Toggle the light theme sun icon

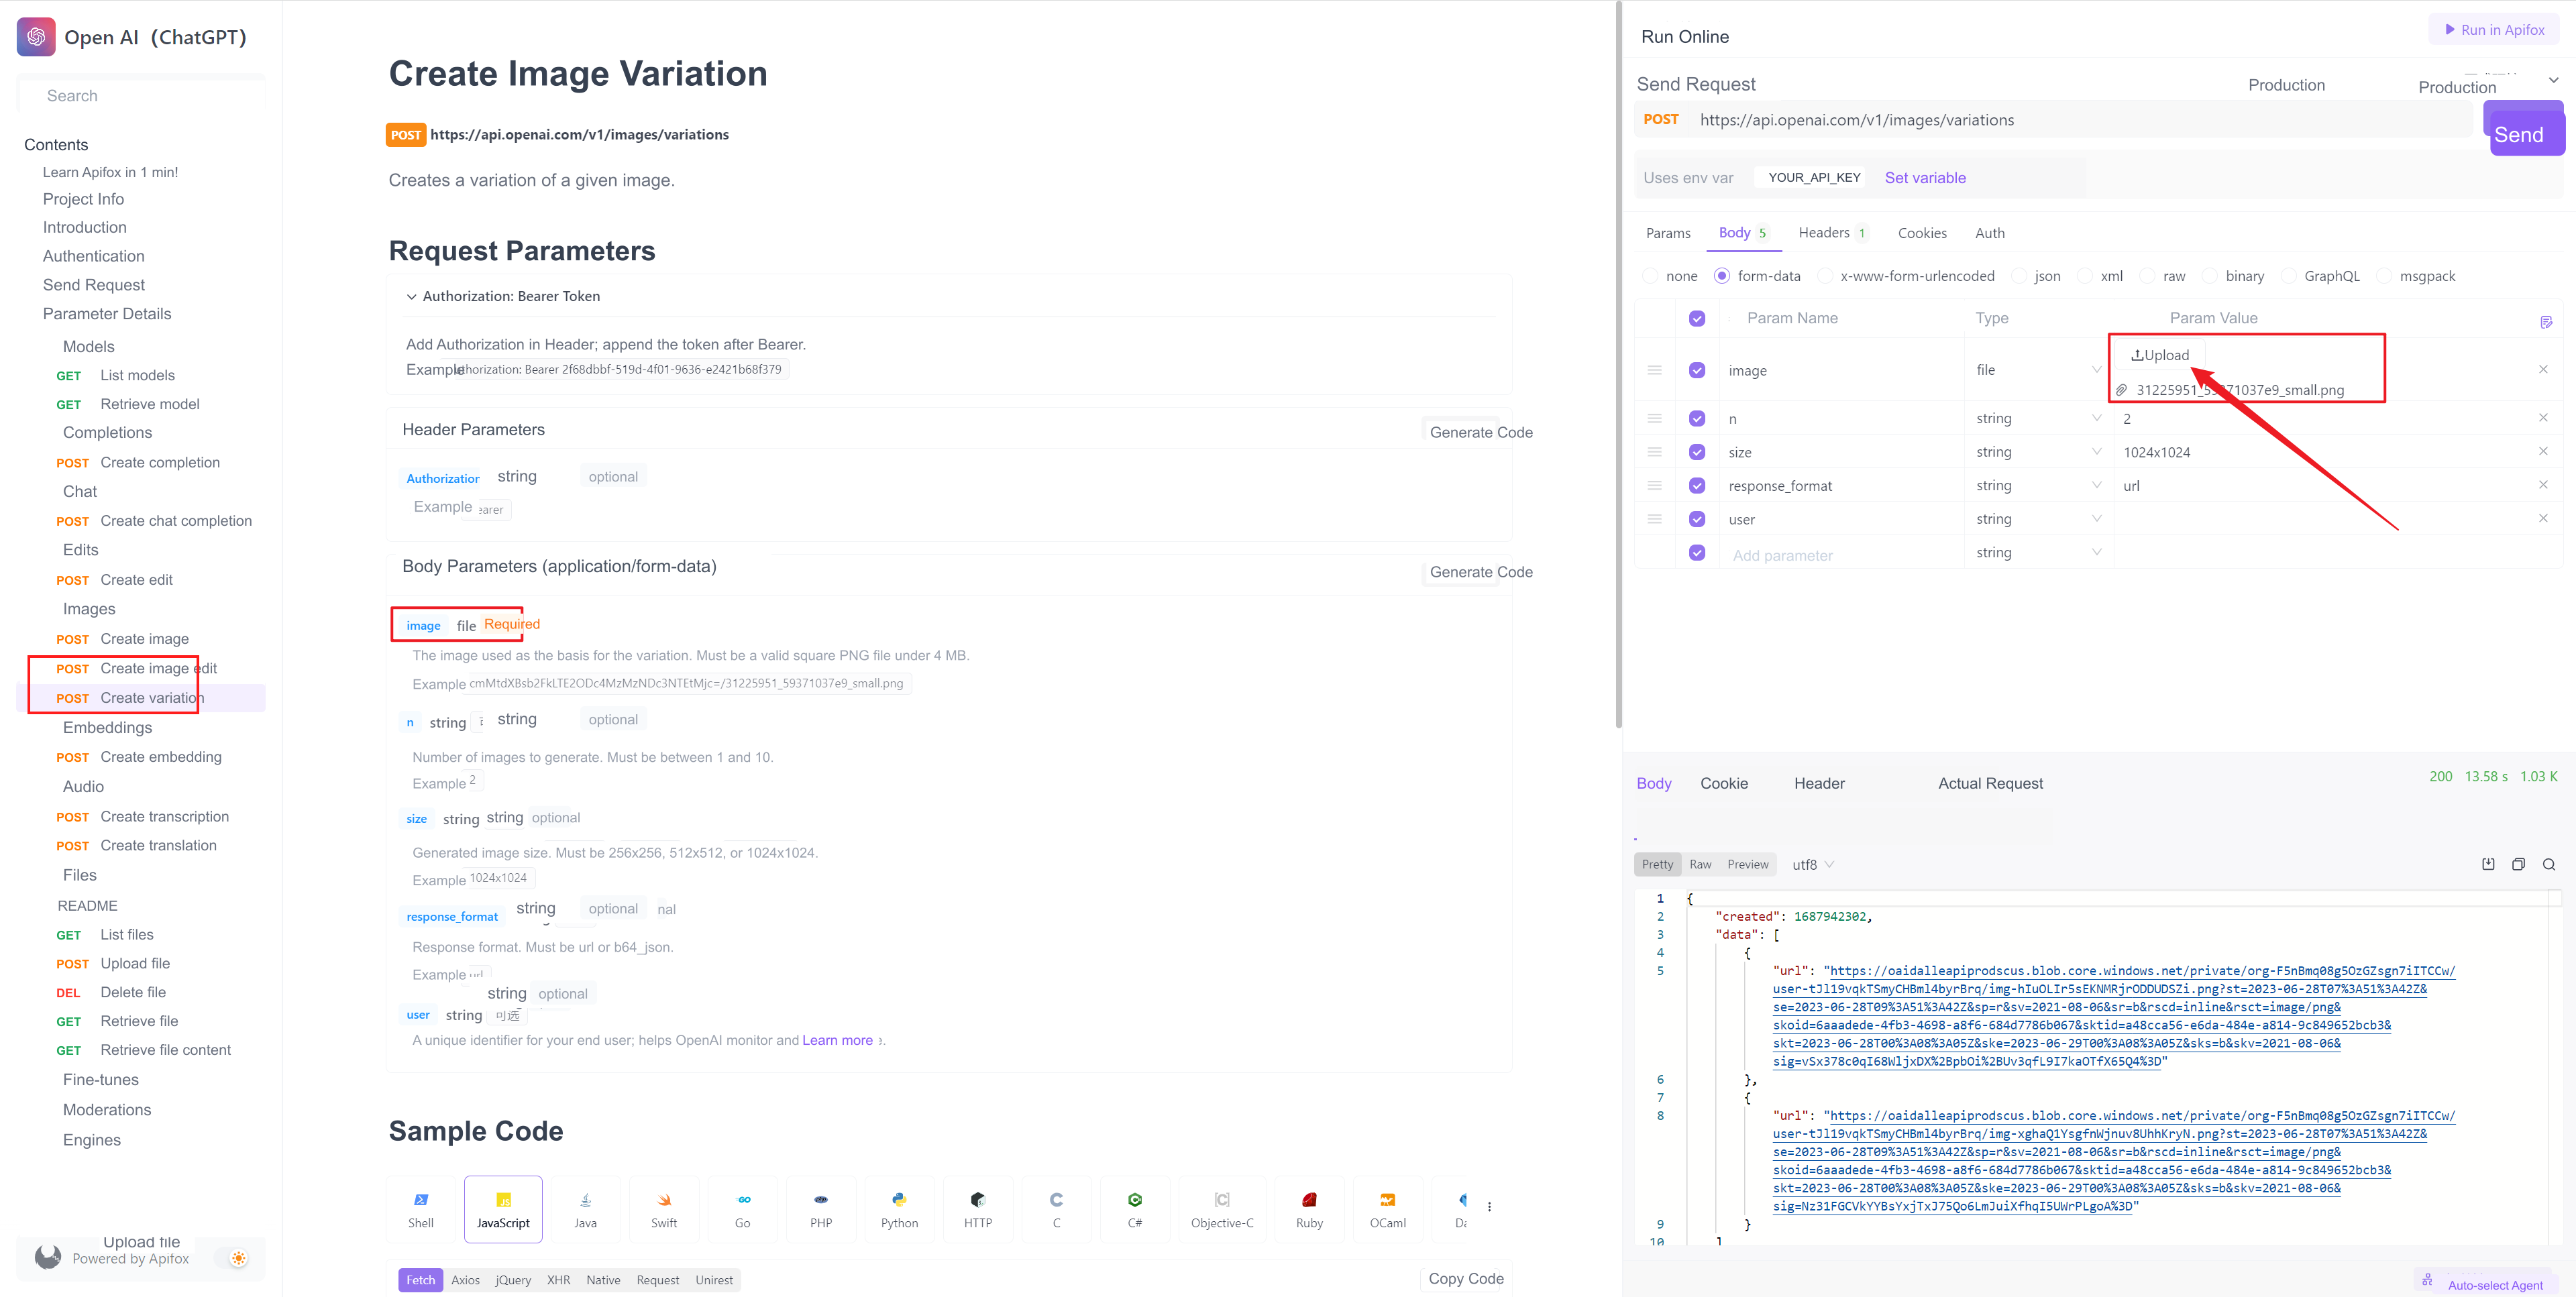238,1258
